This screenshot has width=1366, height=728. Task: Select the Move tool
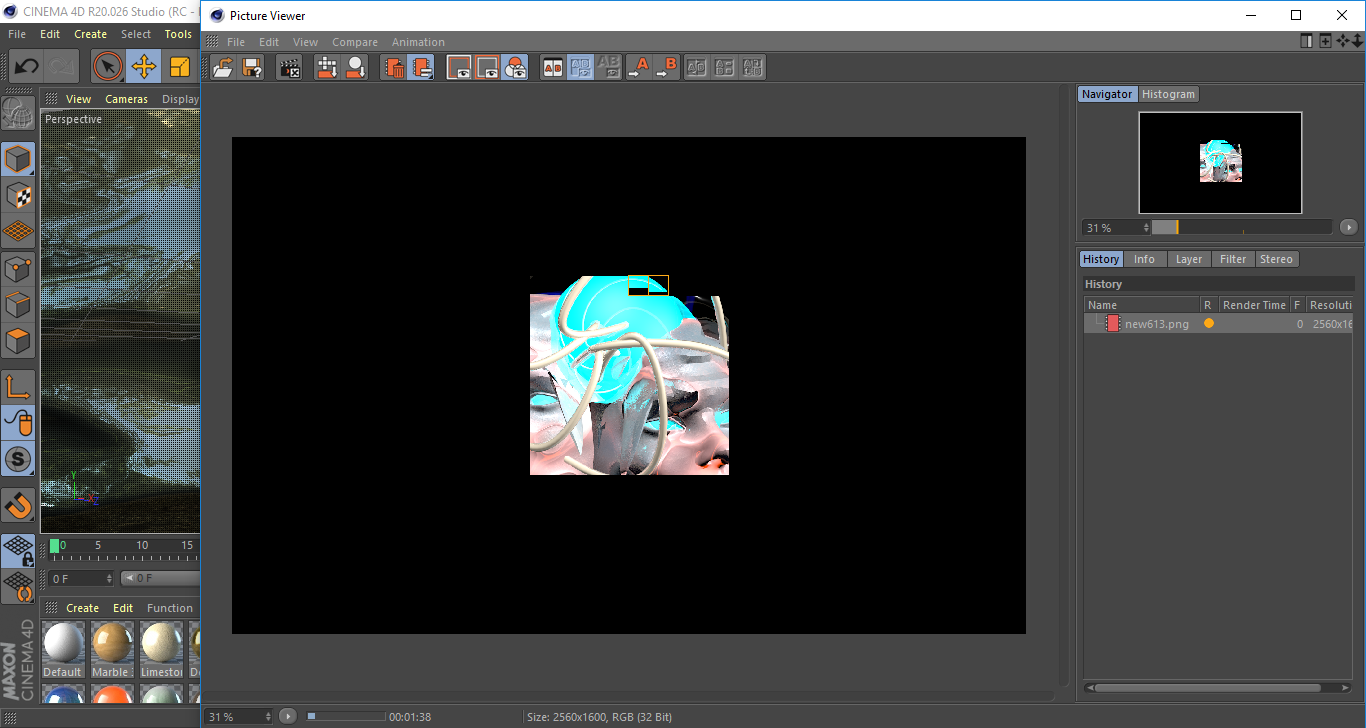[144, 67]
